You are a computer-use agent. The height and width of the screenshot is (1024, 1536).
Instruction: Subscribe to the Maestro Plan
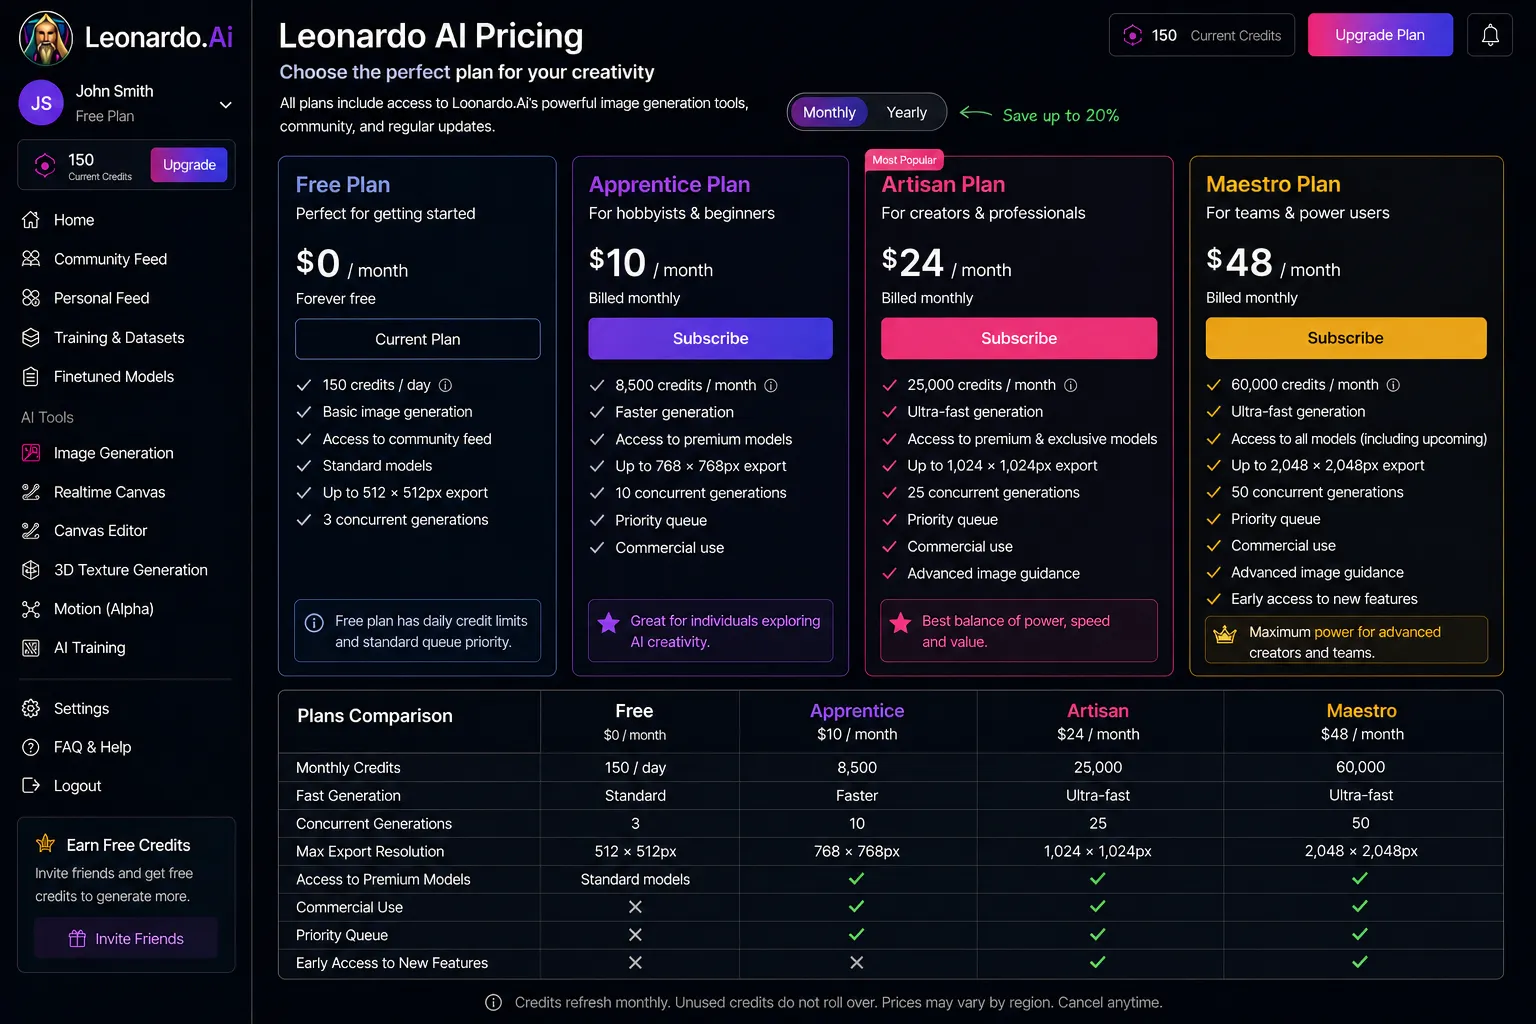pyautogui.click(x=1346, y=338)
